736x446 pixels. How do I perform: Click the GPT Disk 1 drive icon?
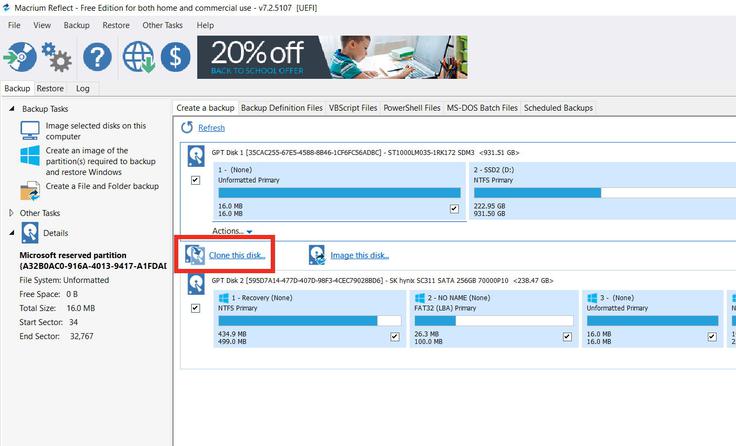click(196, 156)
